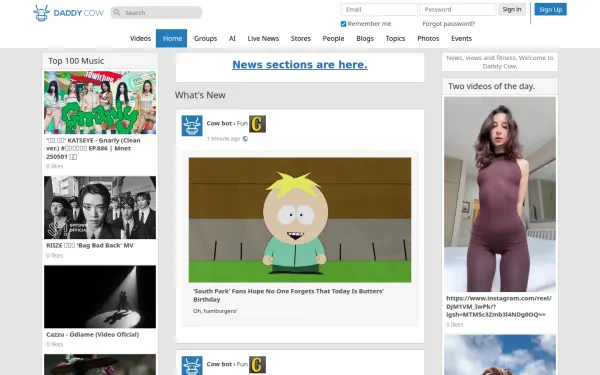Click the 'Oh, hamburgers!' description text

[215, 311]
